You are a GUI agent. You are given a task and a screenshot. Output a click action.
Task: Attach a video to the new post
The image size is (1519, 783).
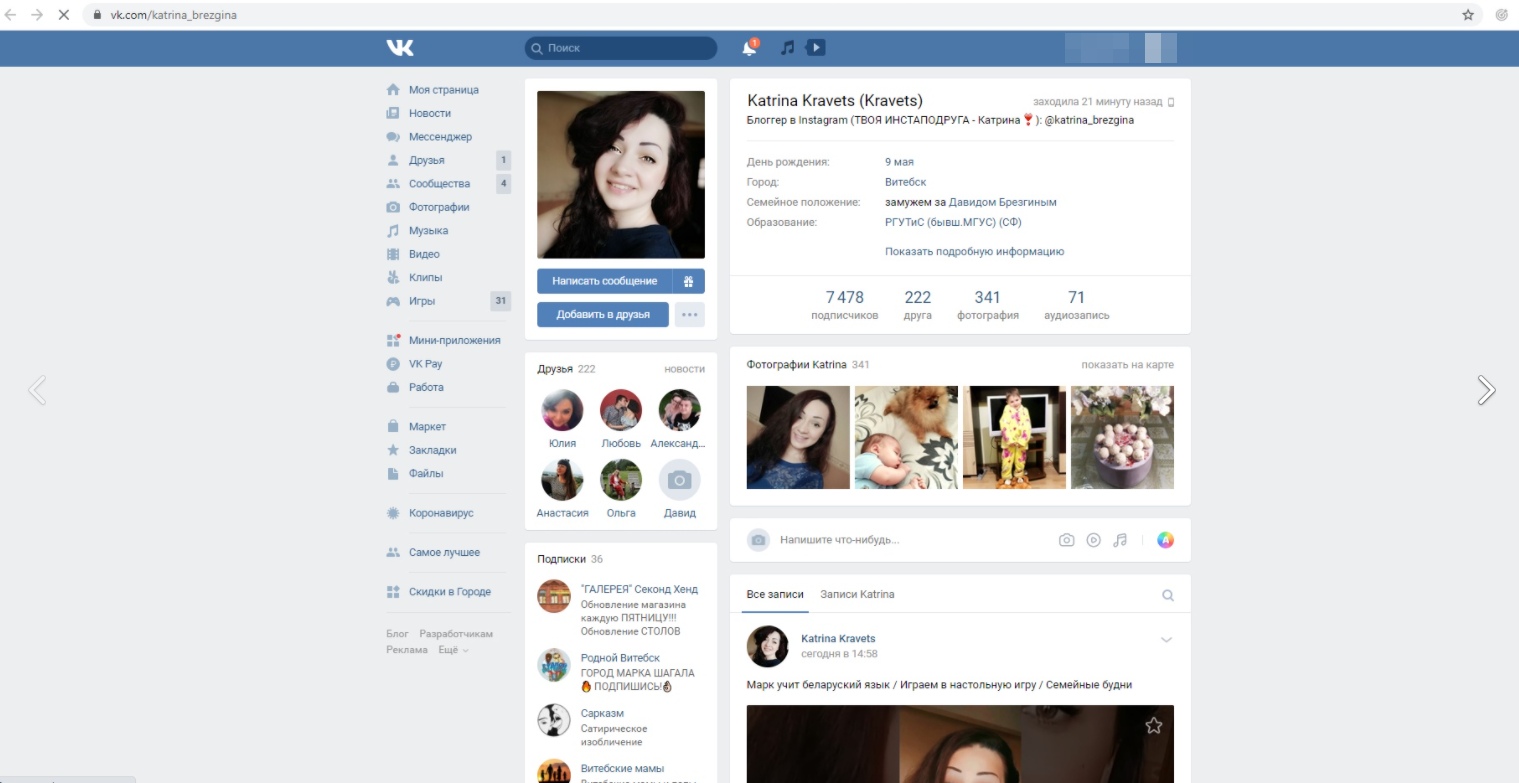pos(1094,540)
